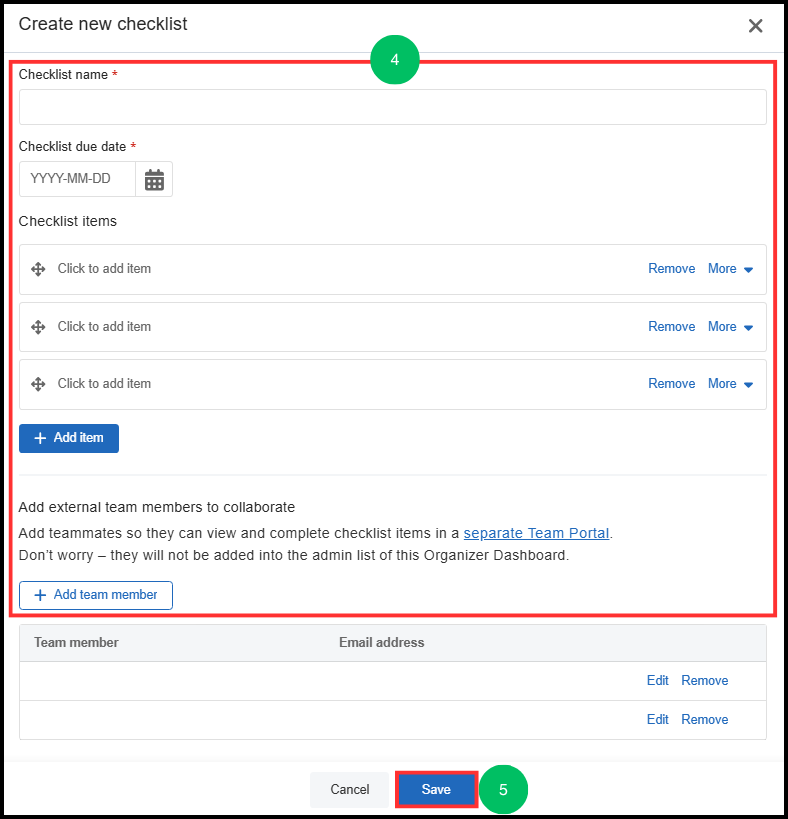Open the separate Team Portal link

click(x=536, y=533)
